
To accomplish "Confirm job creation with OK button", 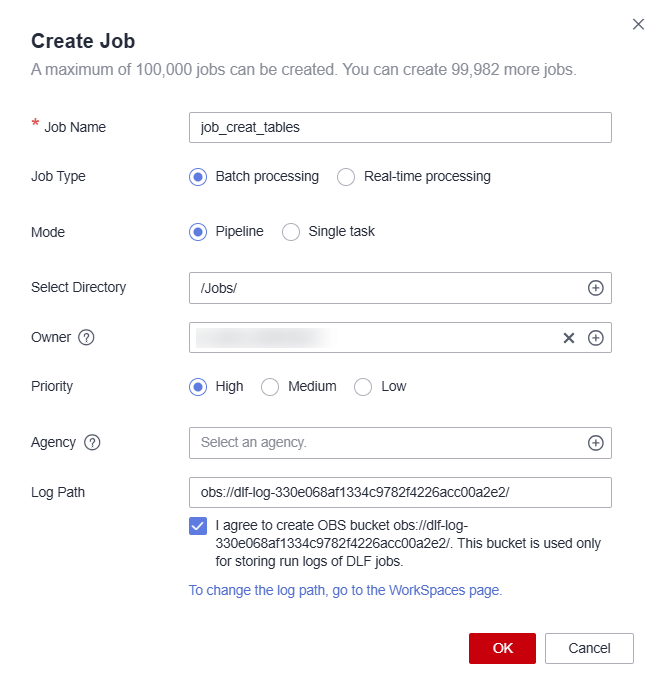I will click(x=502, y=649).
